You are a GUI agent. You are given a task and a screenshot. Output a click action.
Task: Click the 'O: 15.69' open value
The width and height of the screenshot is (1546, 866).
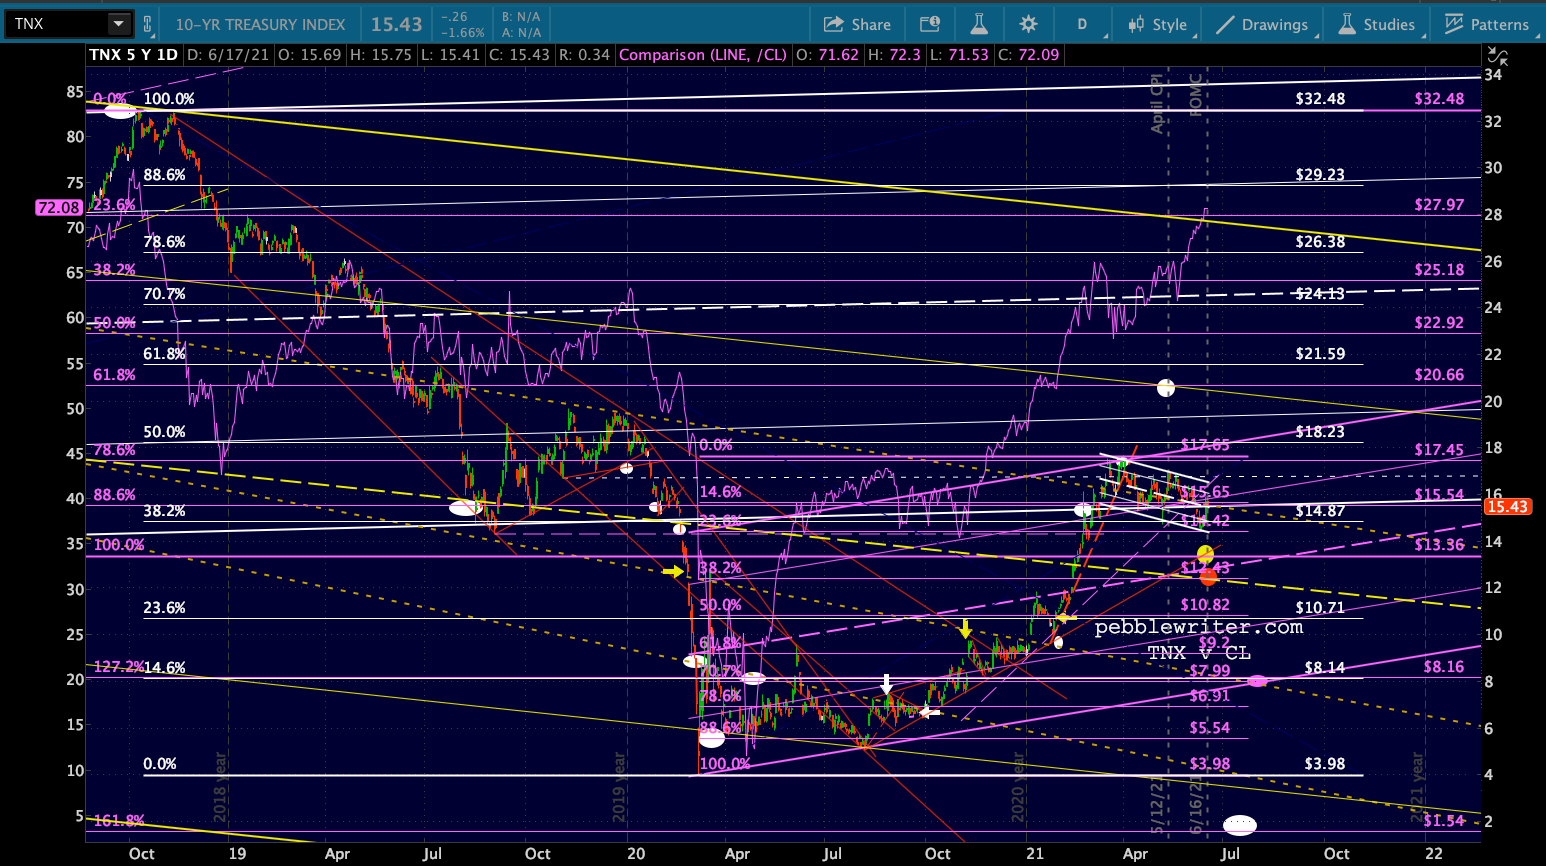point(309,55)
